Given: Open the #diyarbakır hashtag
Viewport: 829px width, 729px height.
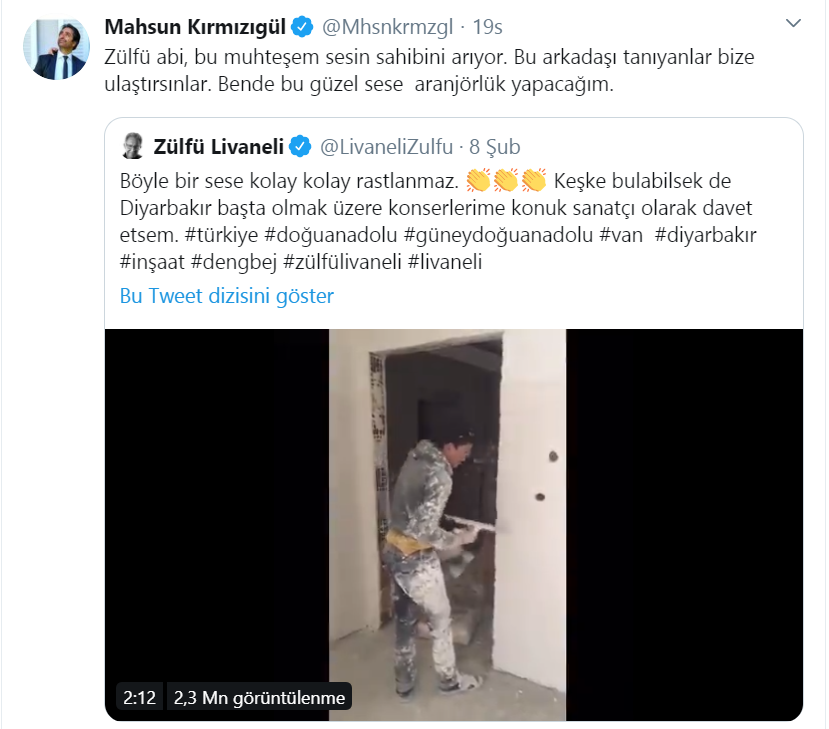Looking at the screenshot, I should (x=705, y=235).
